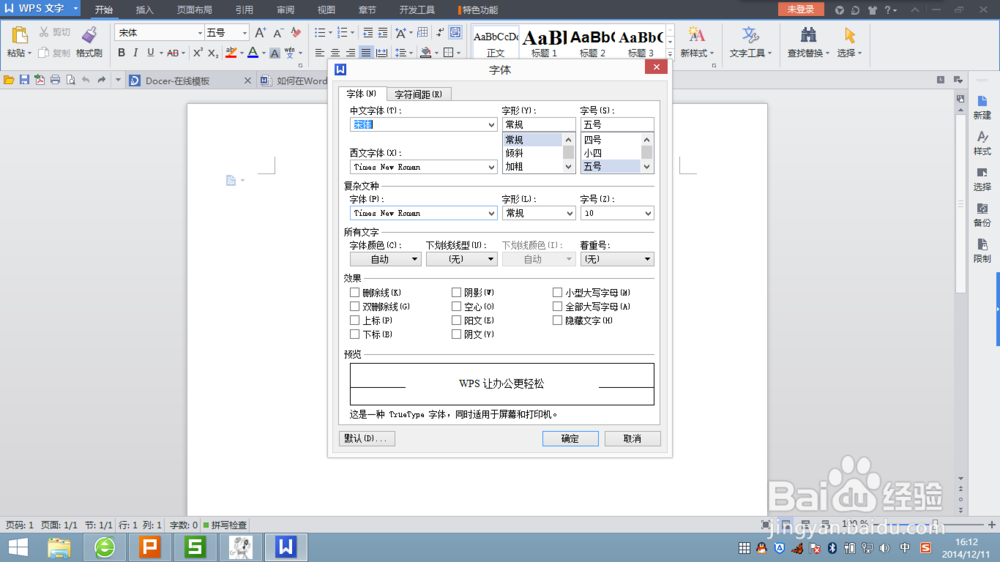This screenshot has width=1000, height=562.
Task: Open the Page Layout 页面布局 ribbon tab
Action: point(195,10)
